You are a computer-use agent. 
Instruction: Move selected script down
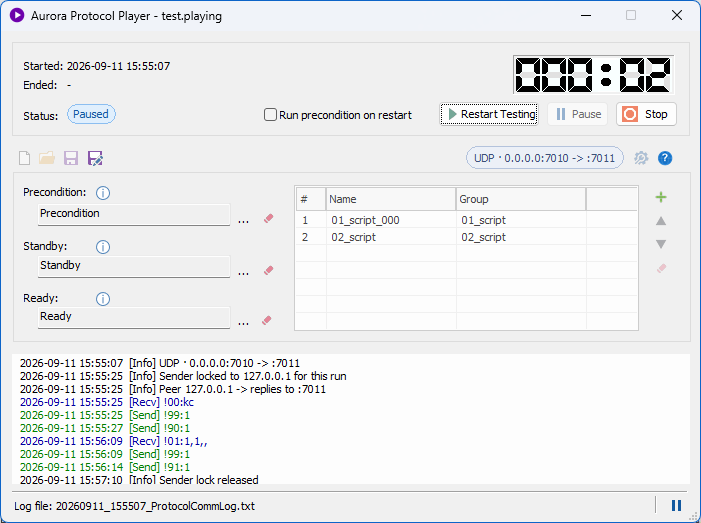point(661,244)
